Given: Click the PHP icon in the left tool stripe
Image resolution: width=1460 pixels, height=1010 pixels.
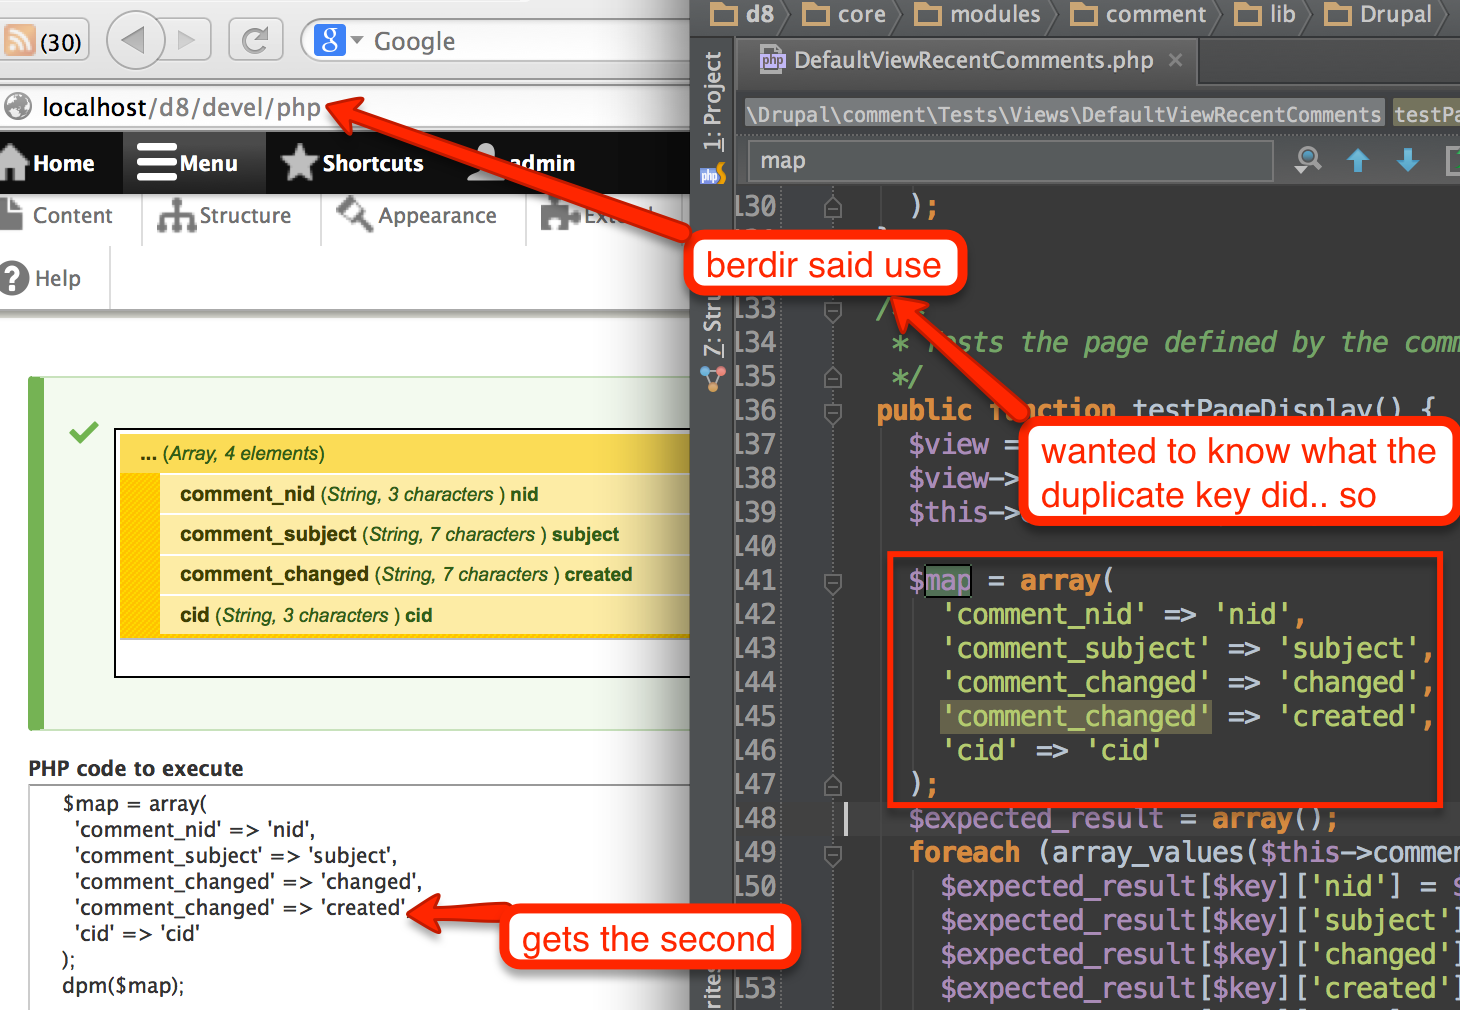Looking at the screenshot, I should [x=712, y=176].
